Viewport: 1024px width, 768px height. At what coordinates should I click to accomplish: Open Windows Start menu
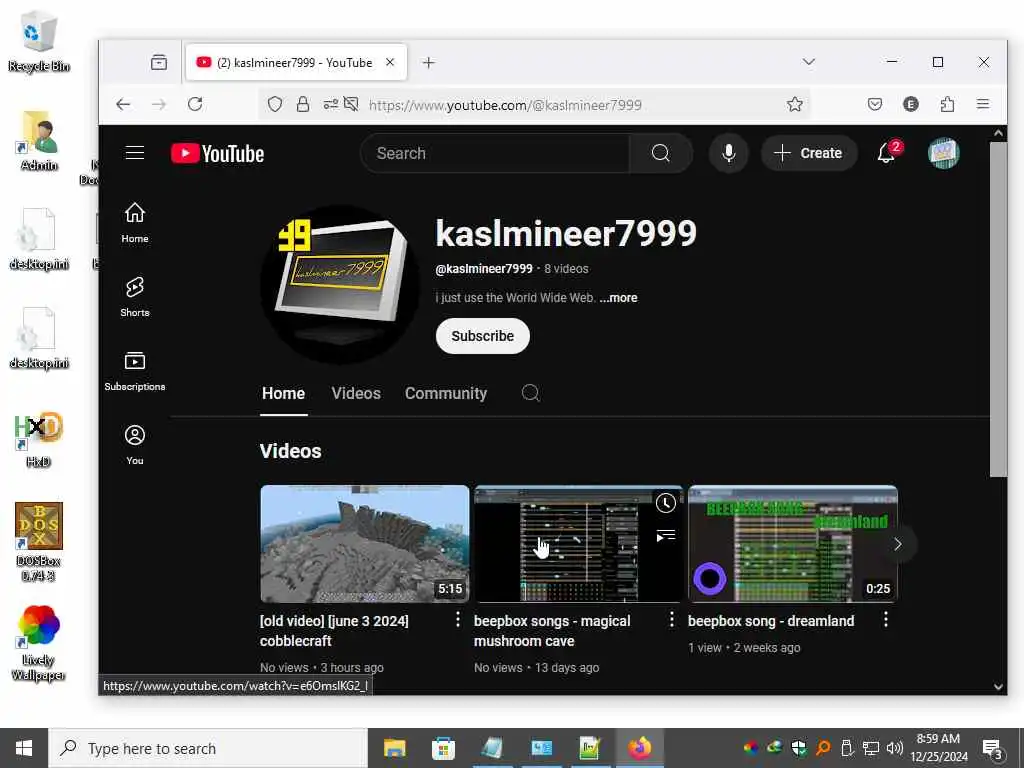click(x=24, y=748)
